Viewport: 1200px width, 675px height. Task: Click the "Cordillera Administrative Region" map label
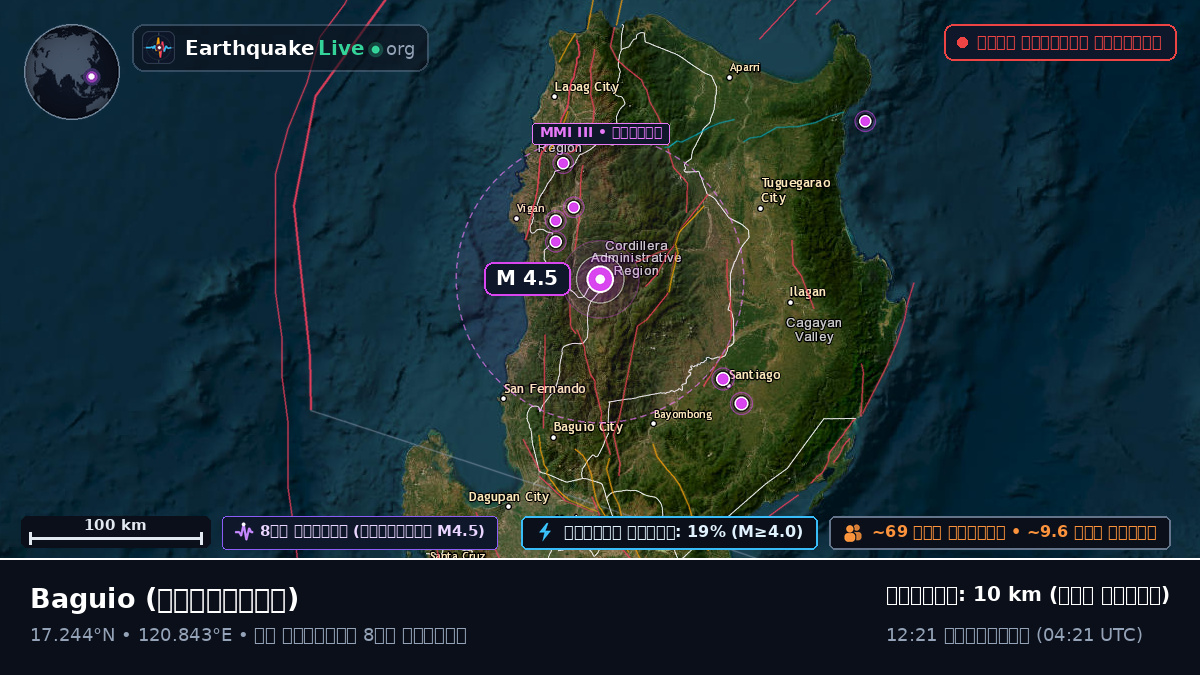click(x=636, y=258)
